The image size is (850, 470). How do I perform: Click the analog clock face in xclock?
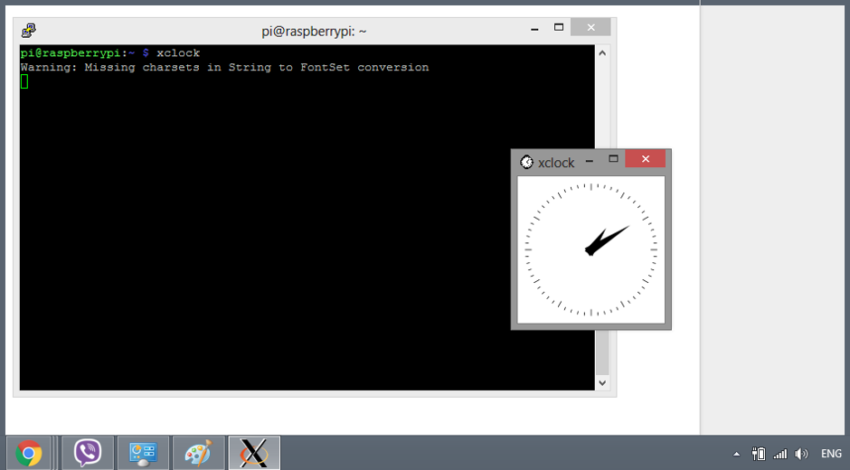click(591, 249)
